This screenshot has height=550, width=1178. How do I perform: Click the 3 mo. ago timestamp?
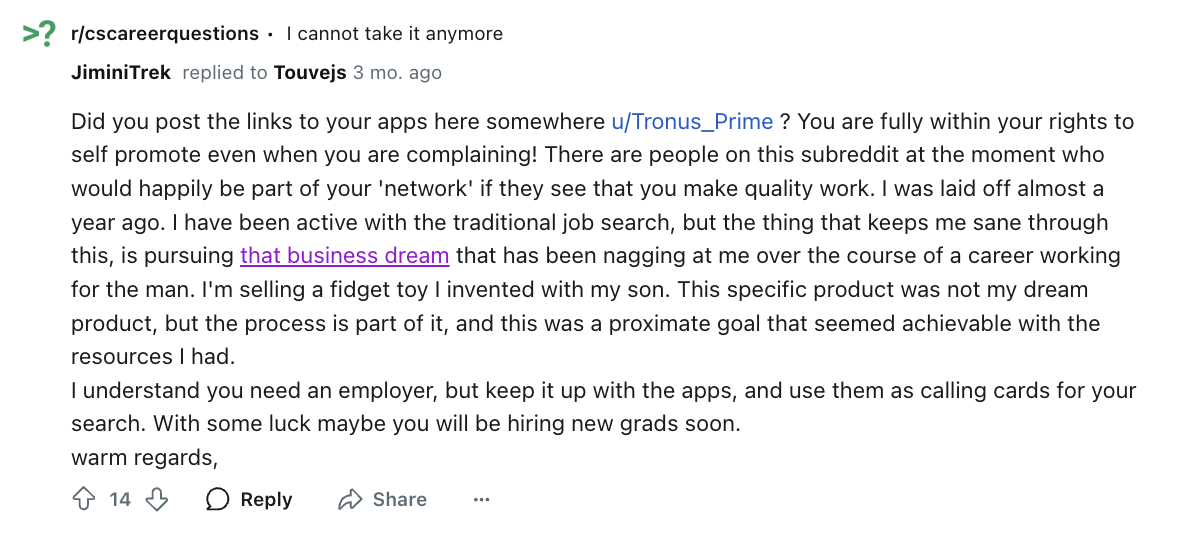[x=397, y=73]
